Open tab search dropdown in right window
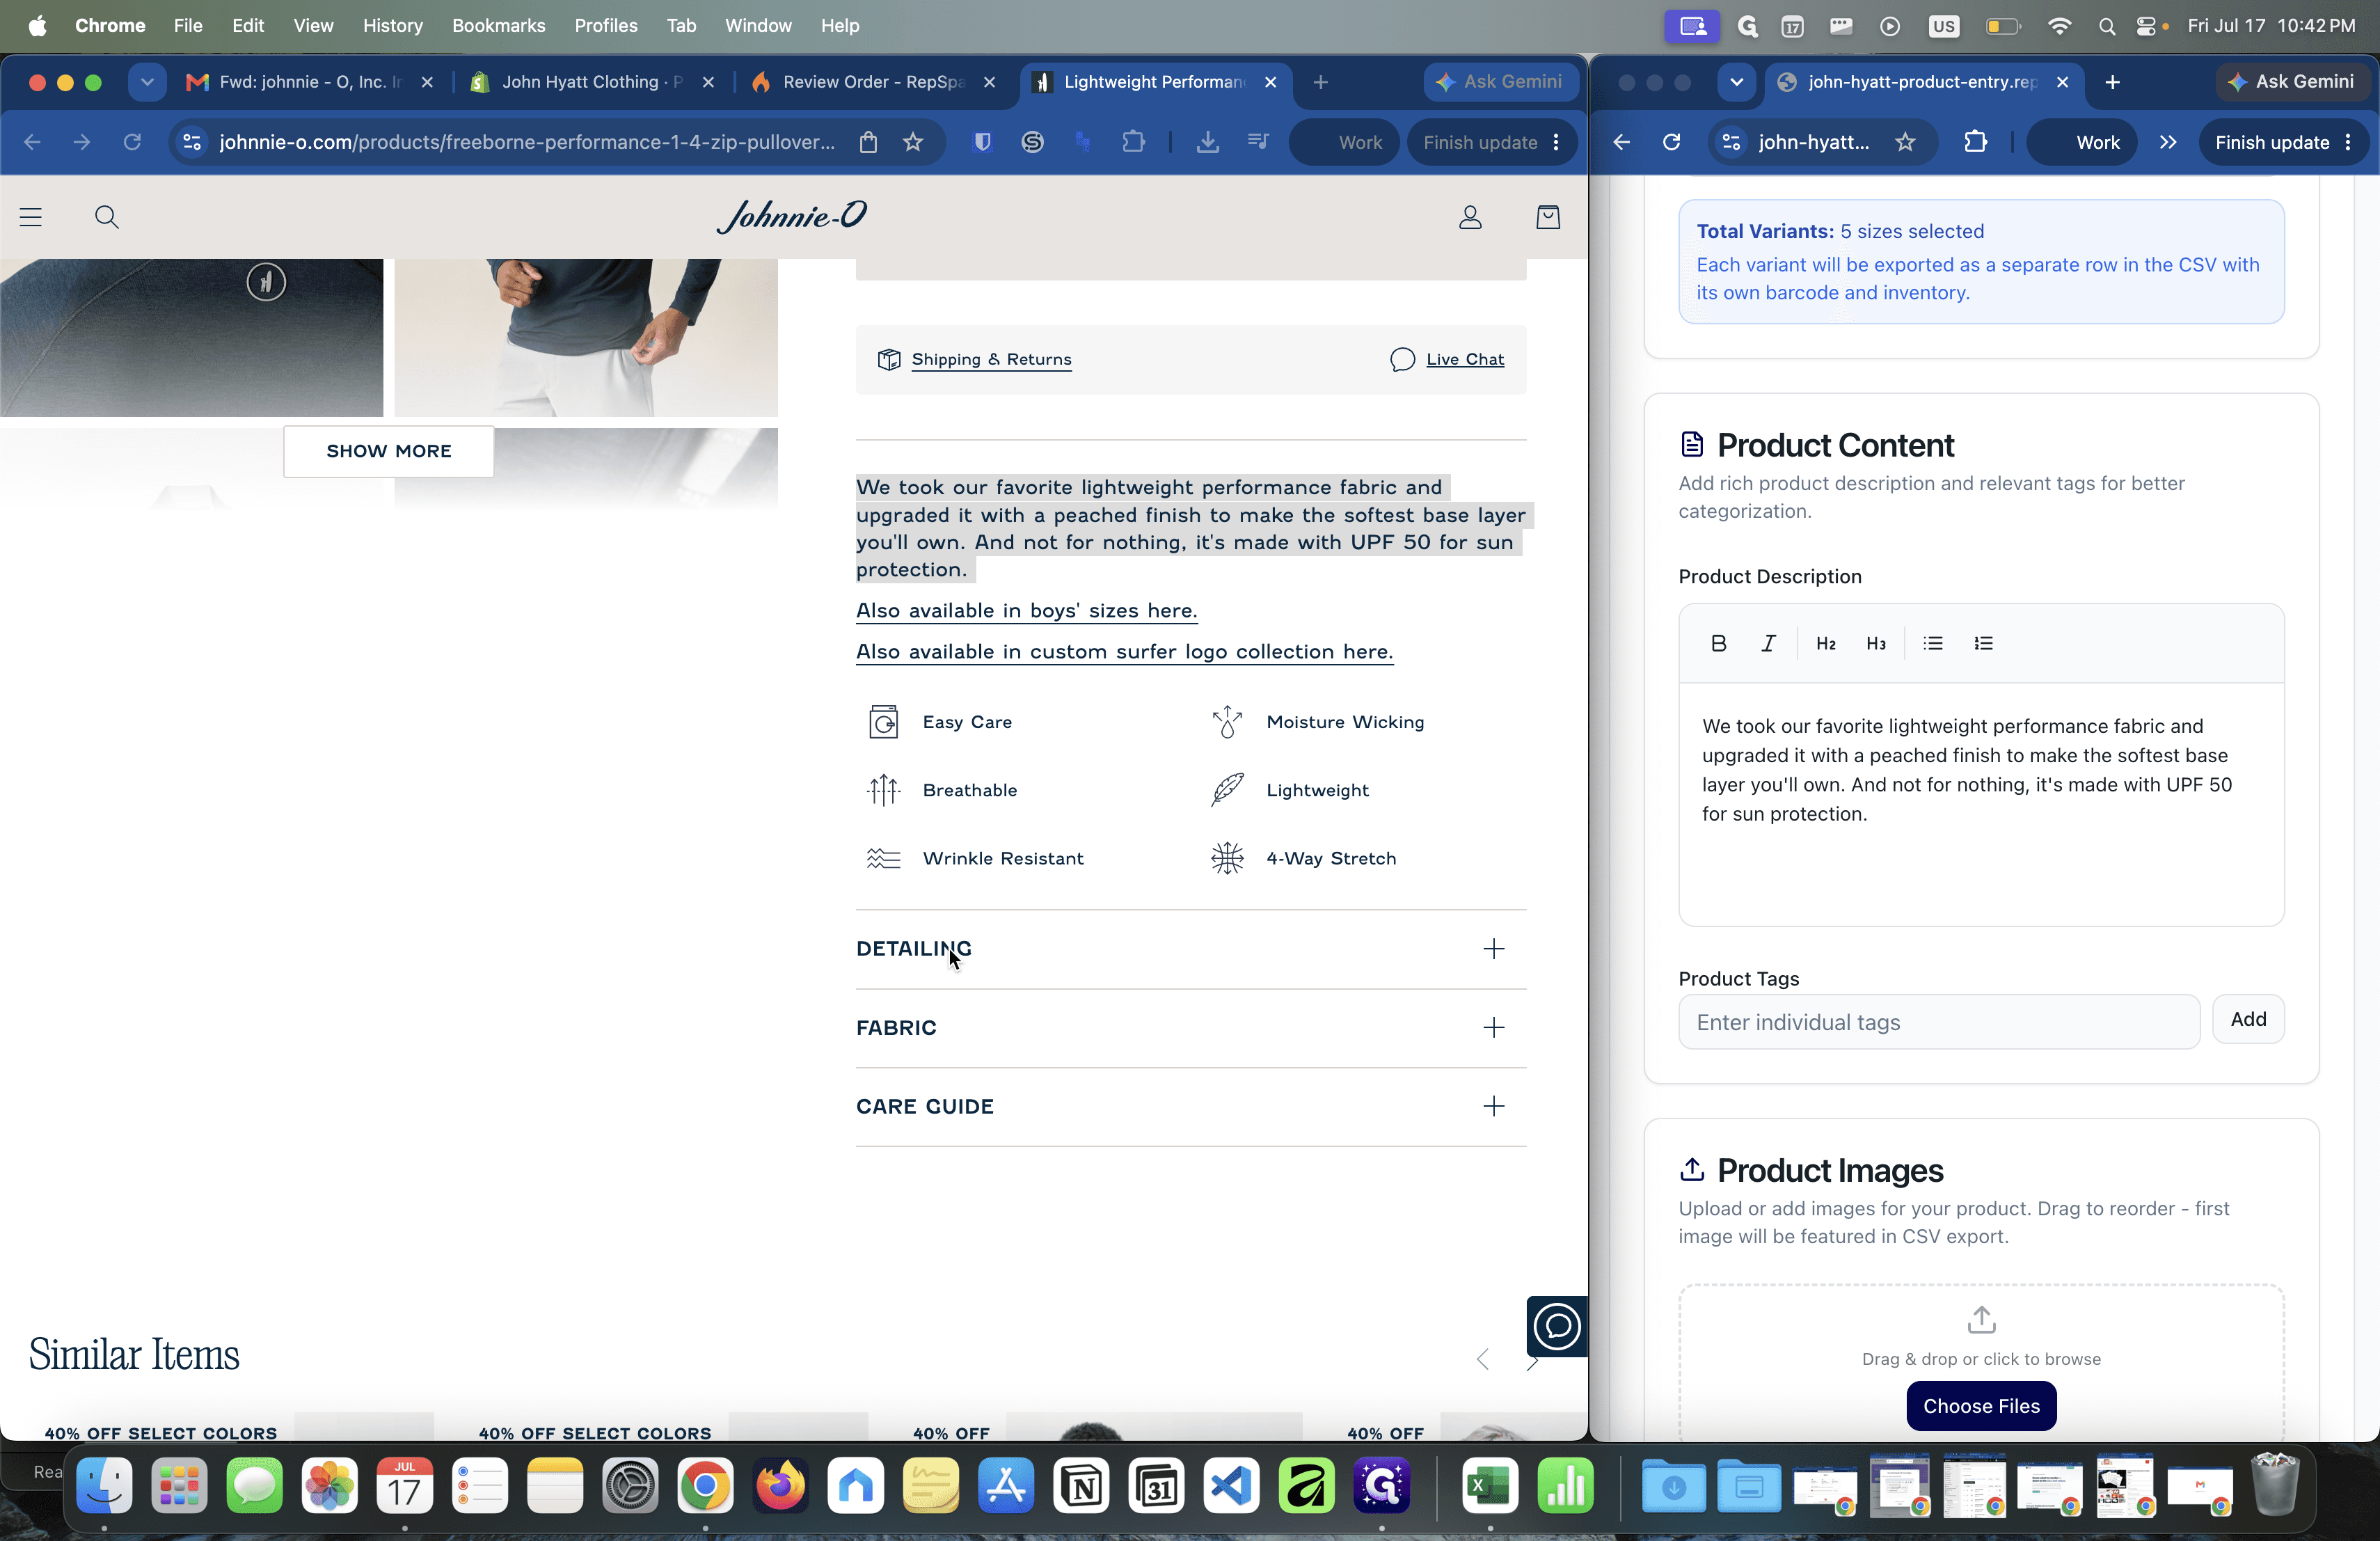 tap(1737, 82)
